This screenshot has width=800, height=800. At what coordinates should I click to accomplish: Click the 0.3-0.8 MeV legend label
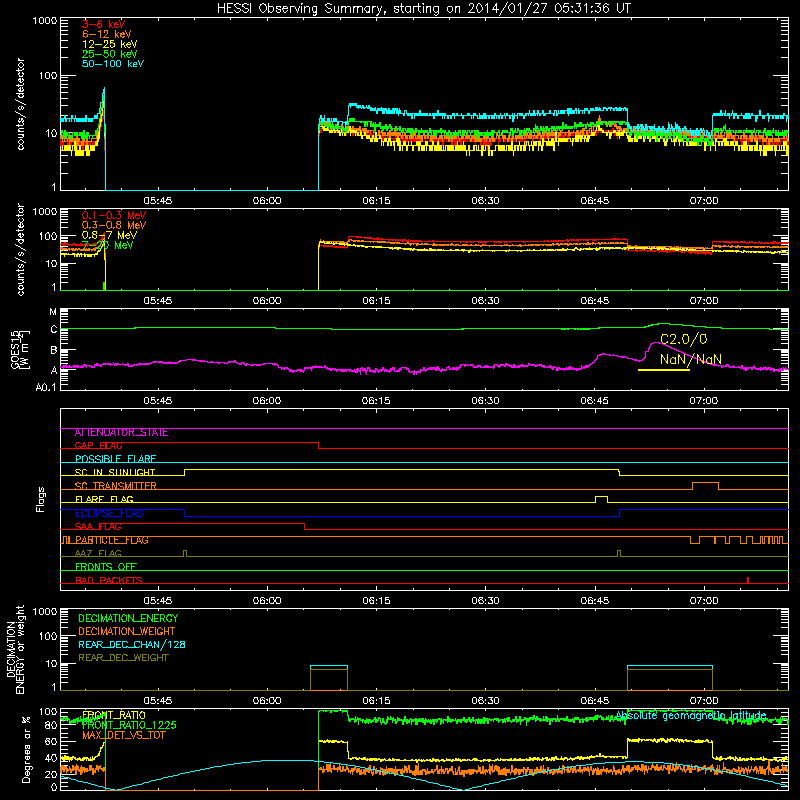[x=114, y=225]
